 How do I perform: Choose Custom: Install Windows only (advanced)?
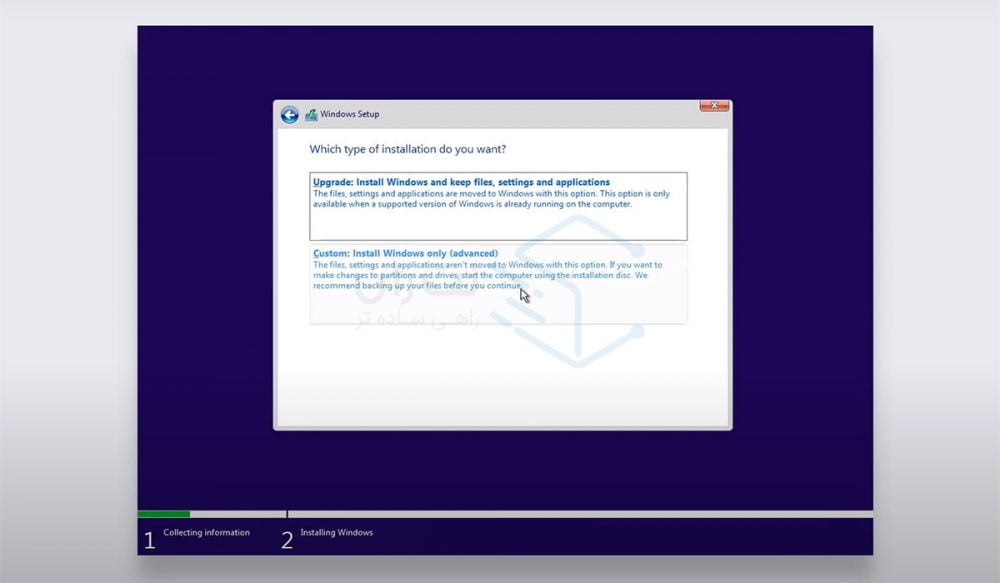point(405,254)
